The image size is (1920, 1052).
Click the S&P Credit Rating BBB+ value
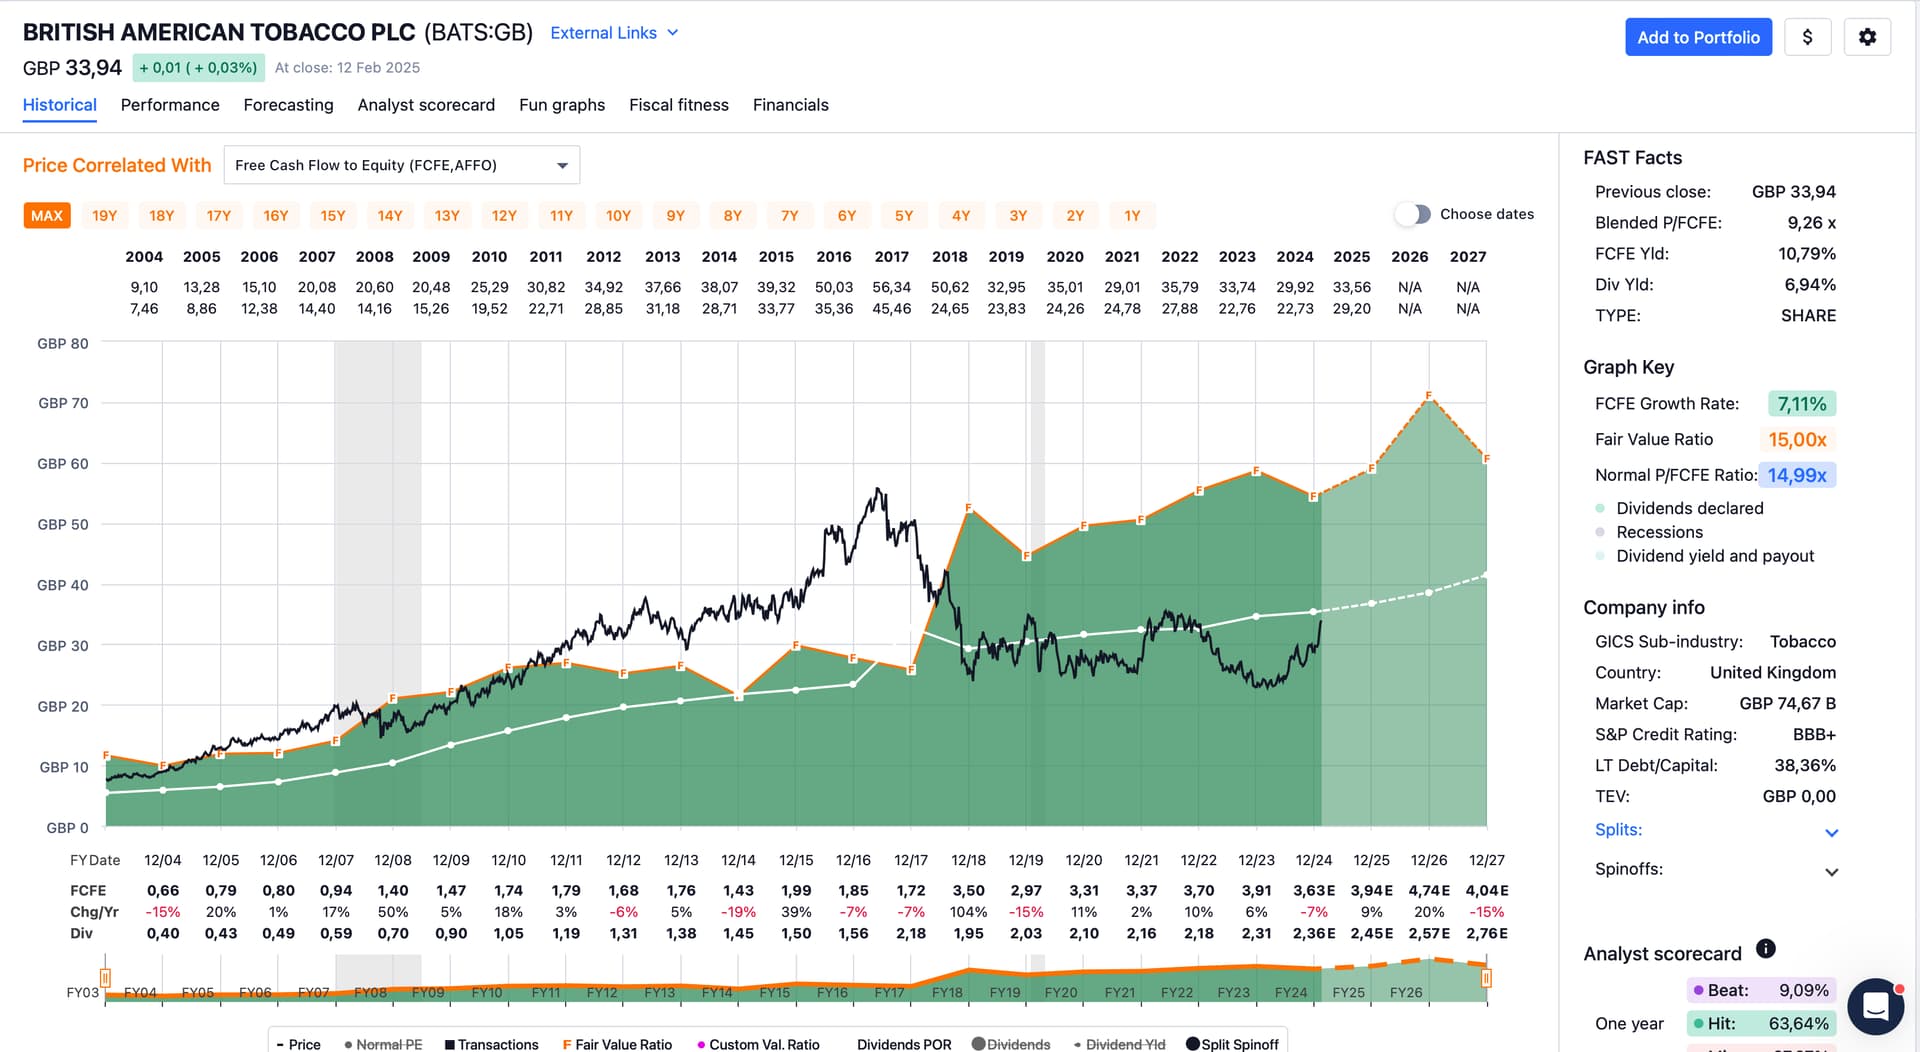click(x=1814, y=735)
